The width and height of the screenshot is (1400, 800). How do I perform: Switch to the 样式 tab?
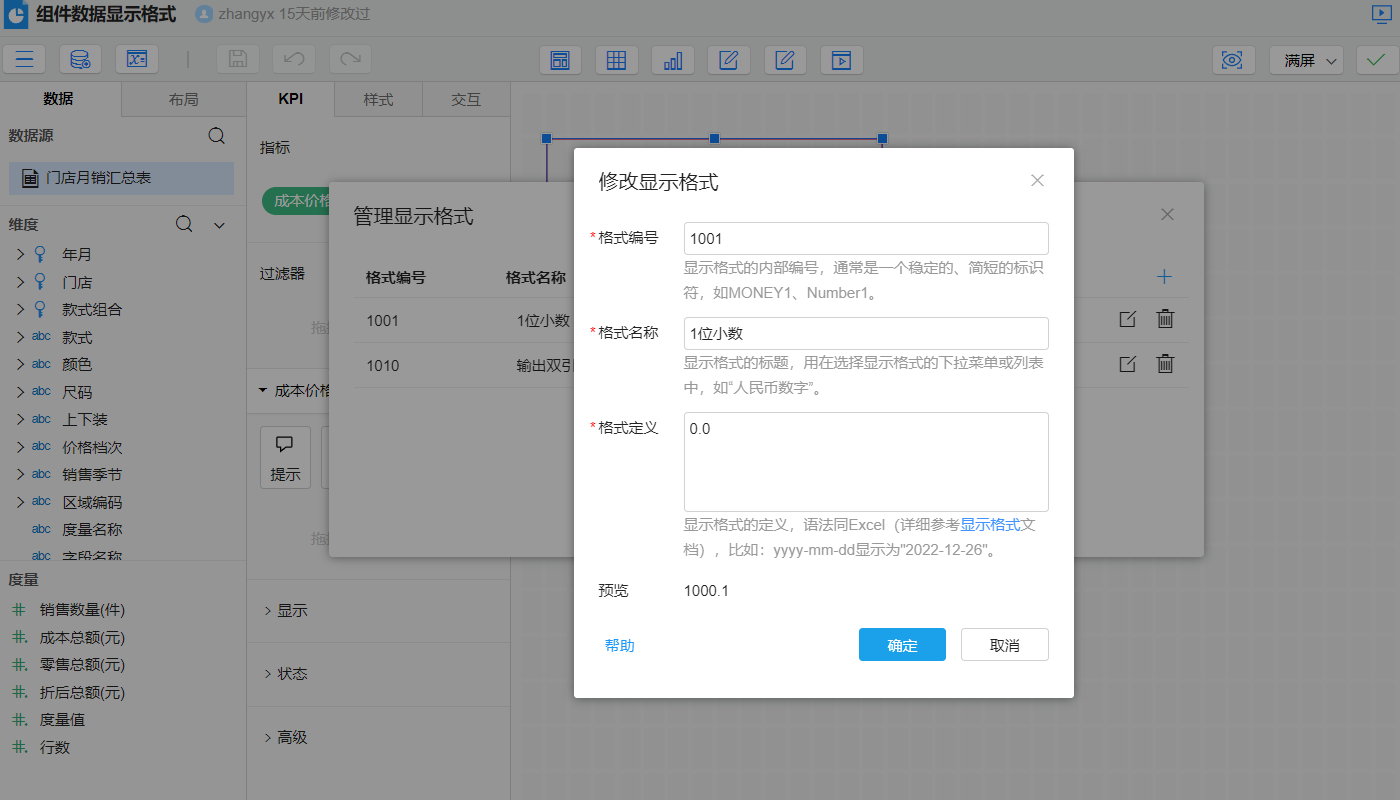(x=377, y=99)
